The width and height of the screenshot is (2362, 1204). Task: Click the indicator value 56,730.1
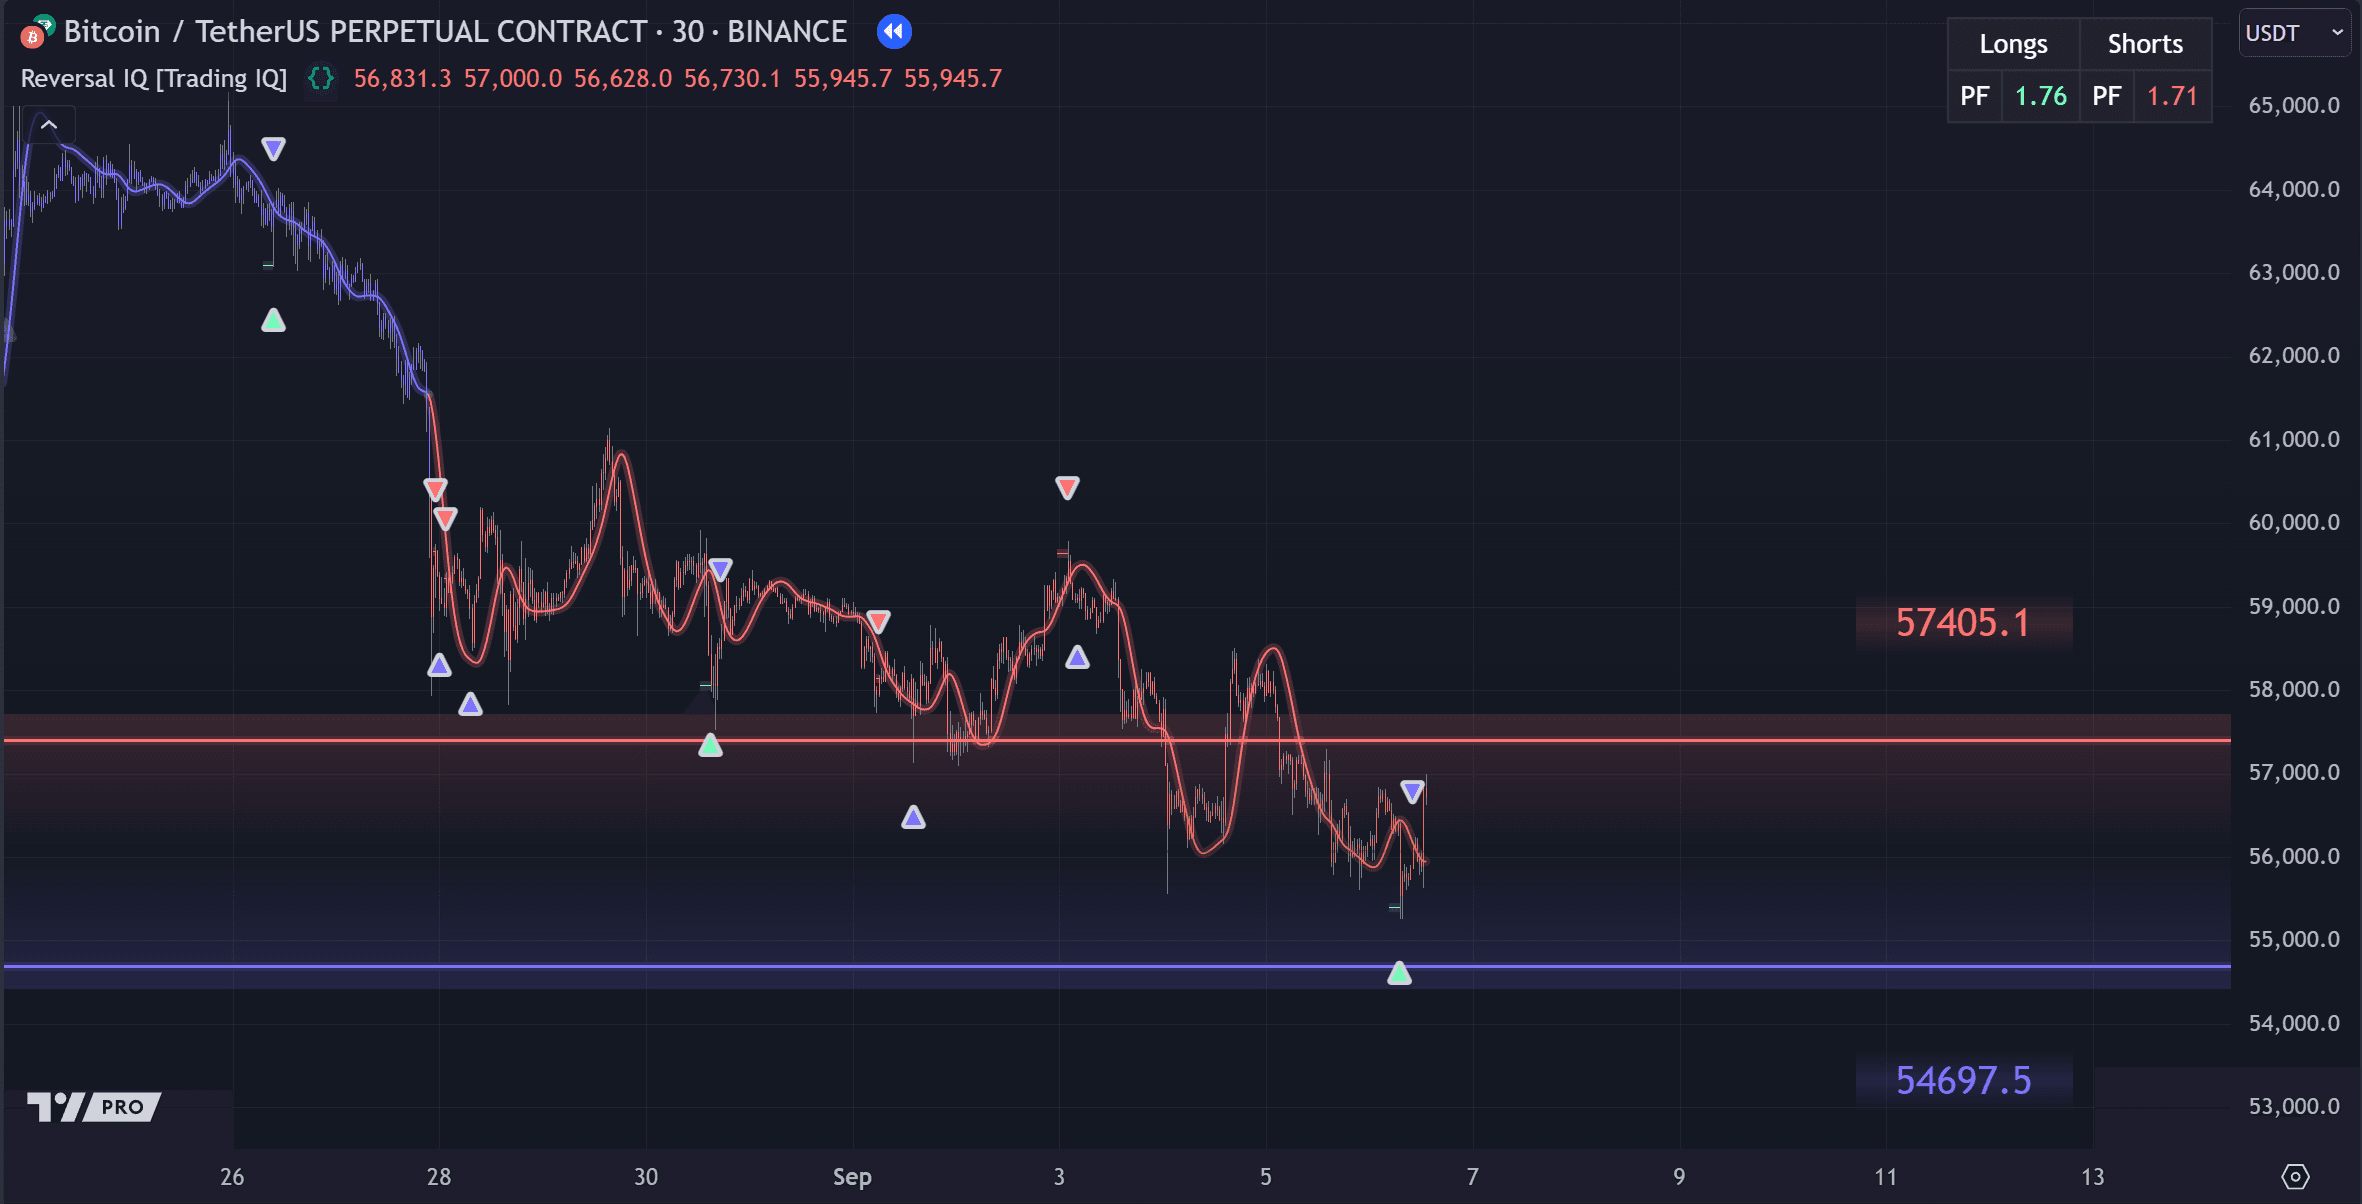pos(732,78)
